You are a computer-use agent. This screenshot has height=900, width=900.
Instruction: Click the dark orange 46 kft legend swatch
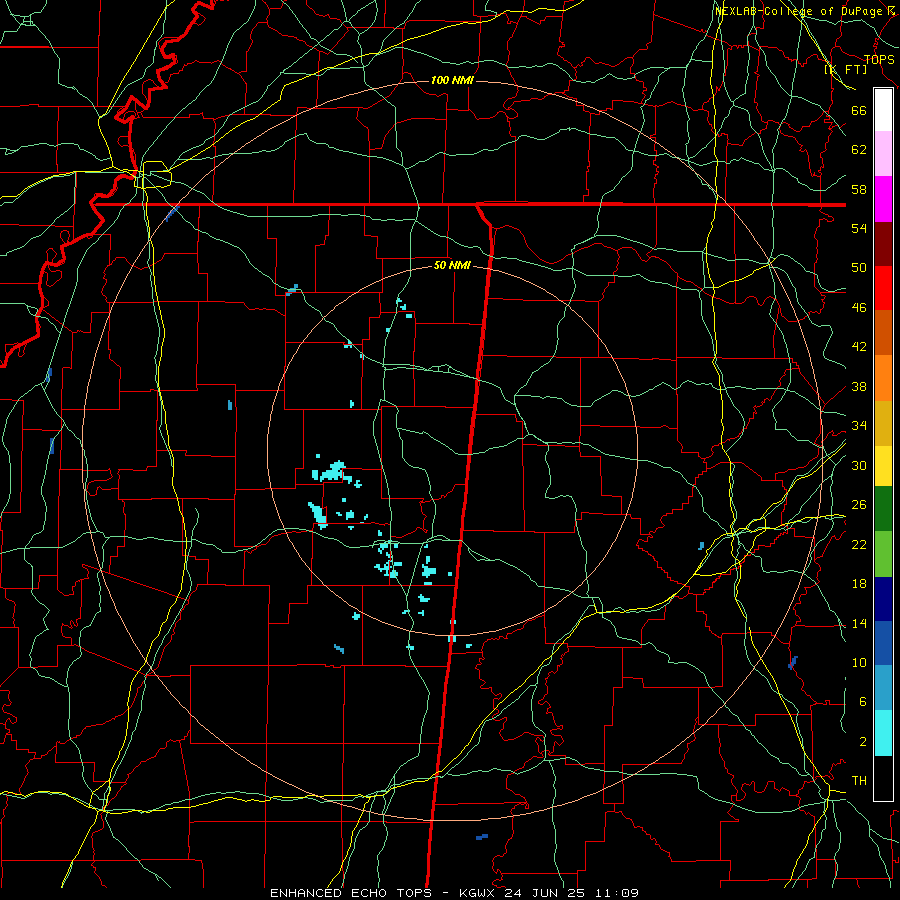(883, 333)
